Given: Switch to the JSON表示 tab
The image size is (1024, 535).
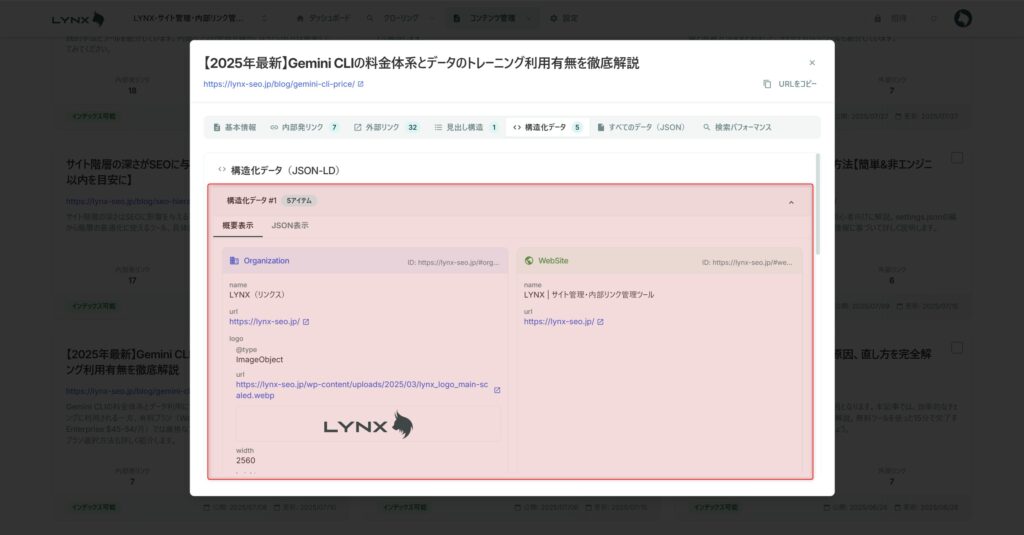Looking at the screenshot, I should click(290, 226).
